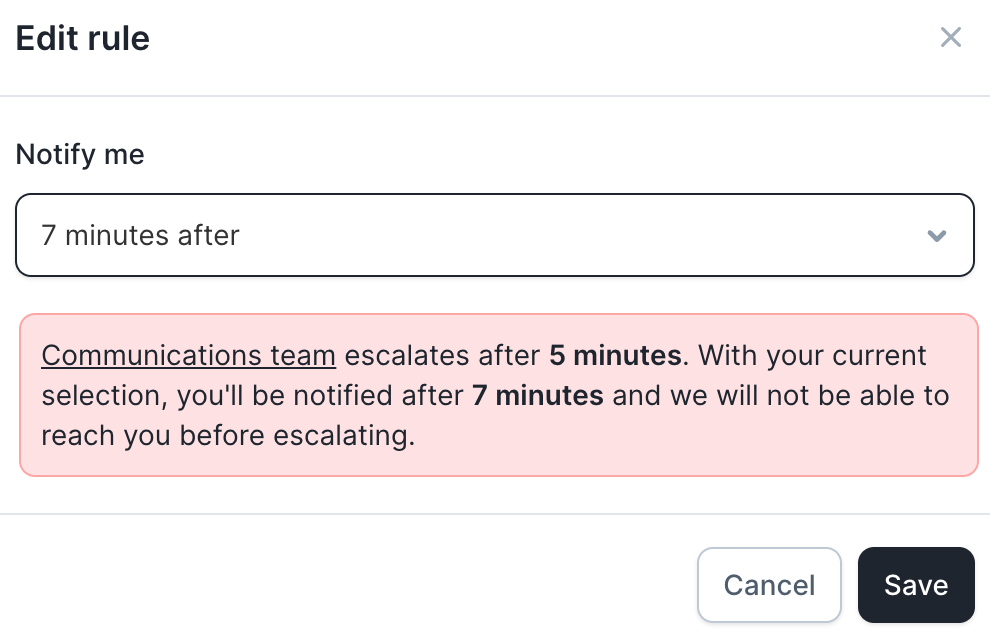Click 'reach you before escalating' warning text

click(x=228, y=436)
